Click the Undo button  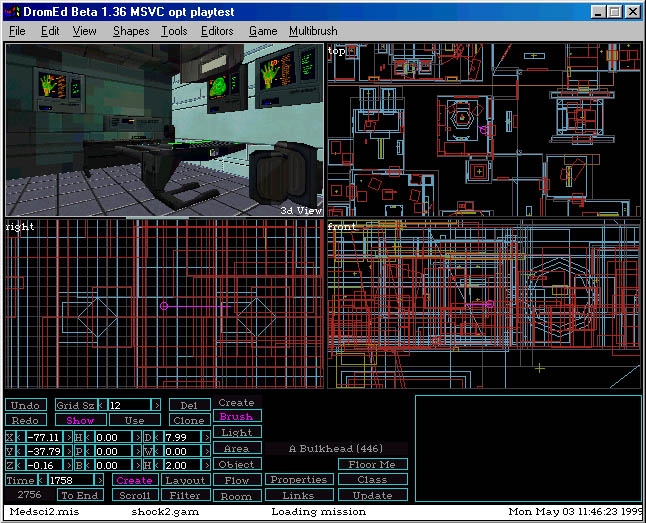[x=26, y=405]
